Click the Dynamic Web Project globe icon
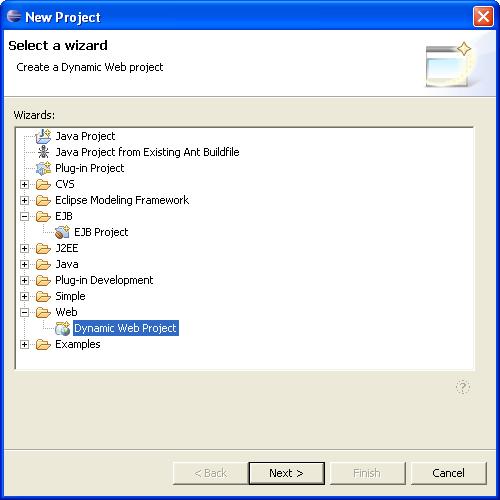Viewport: 500px width, 500px height. tap(62, 328)
